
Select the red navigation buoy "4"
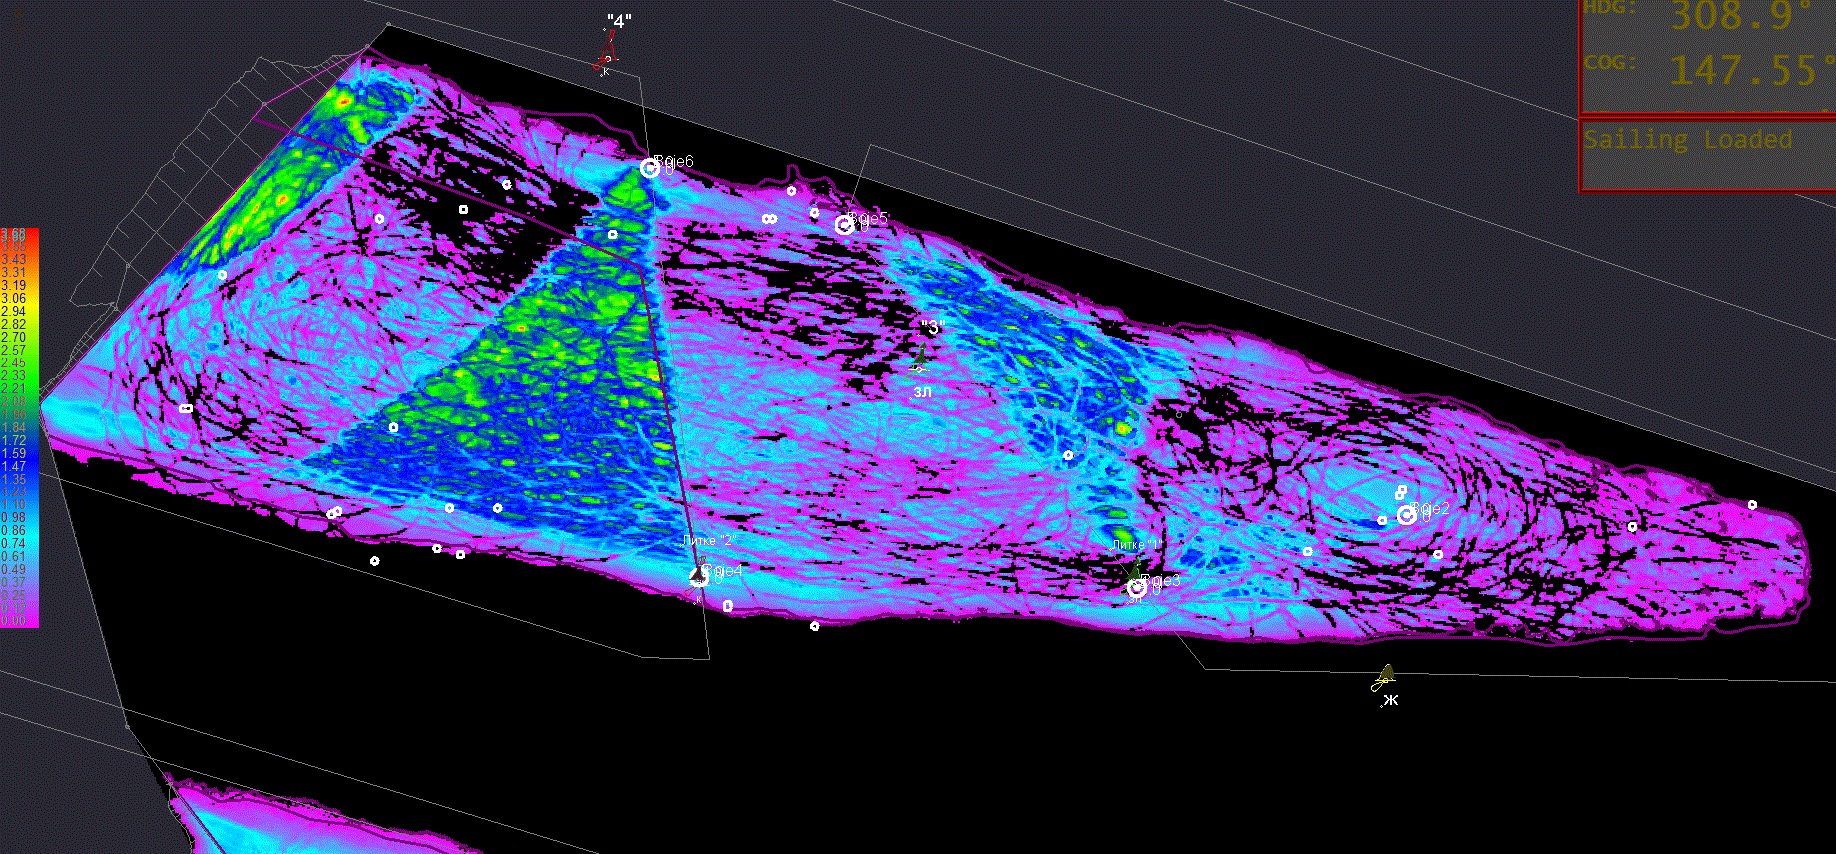[x=607, y=54]
